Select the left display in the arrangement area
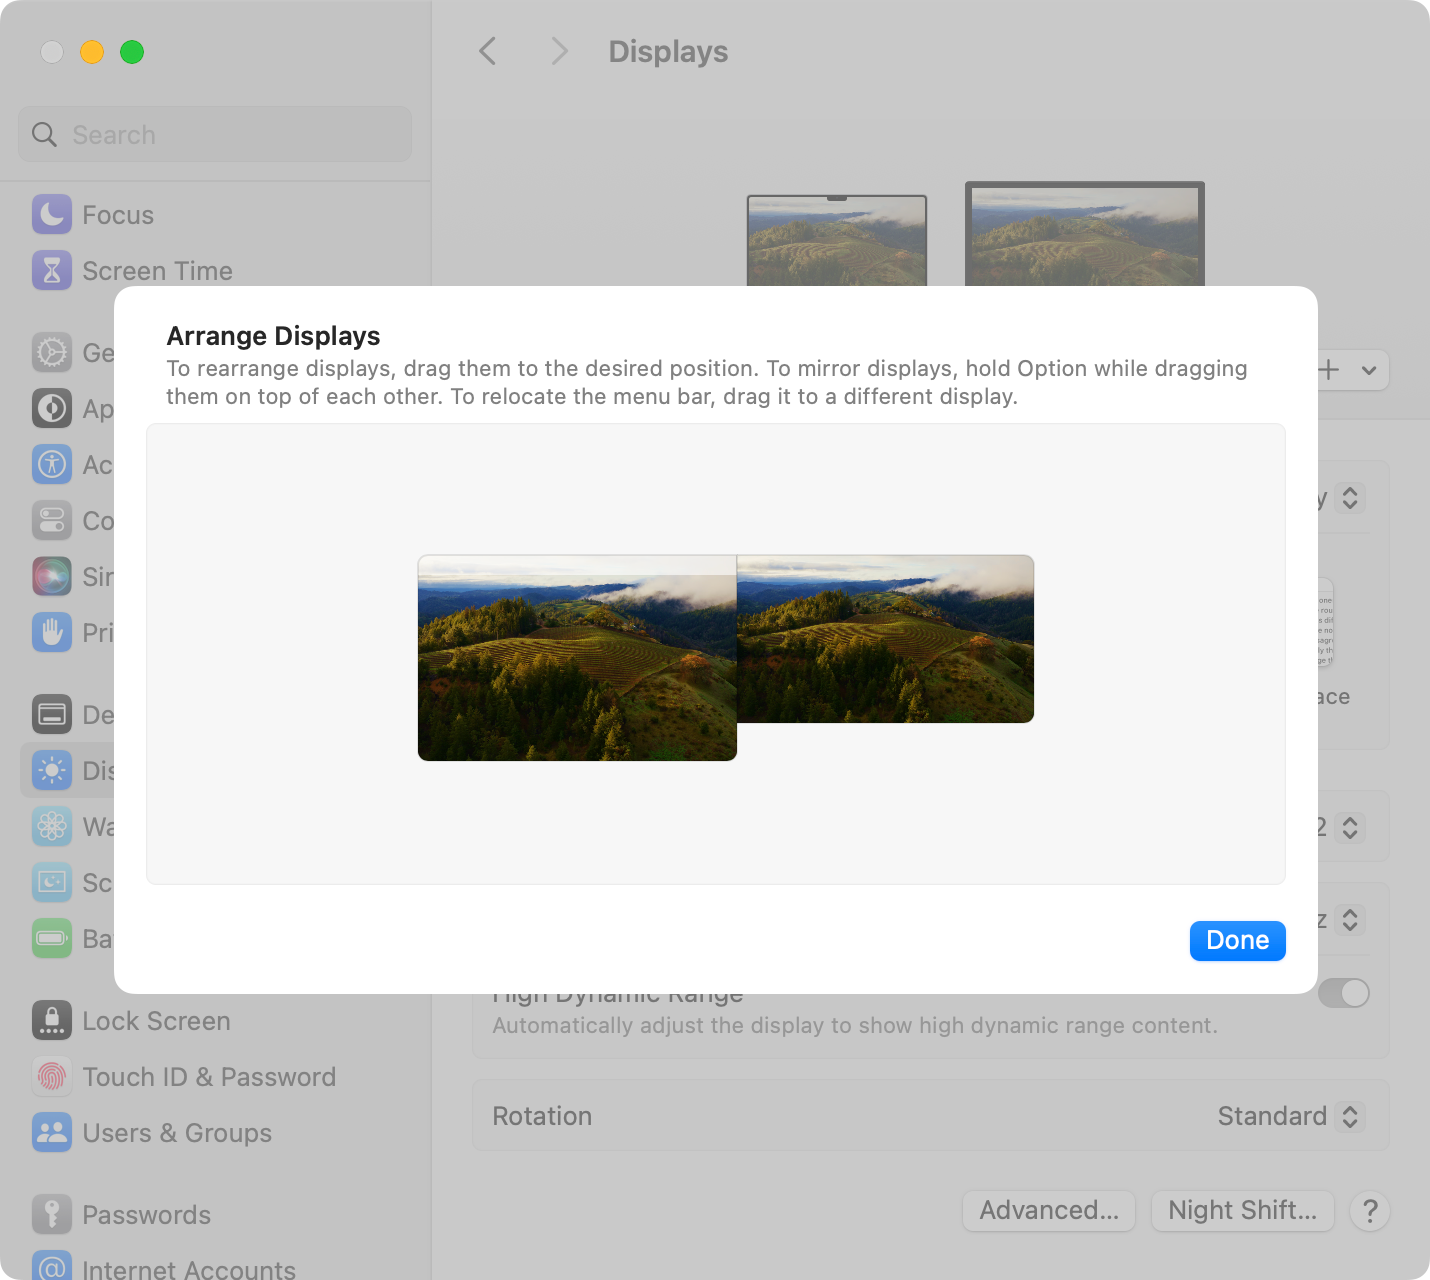1430x1280 pixels. coord(577,660)
